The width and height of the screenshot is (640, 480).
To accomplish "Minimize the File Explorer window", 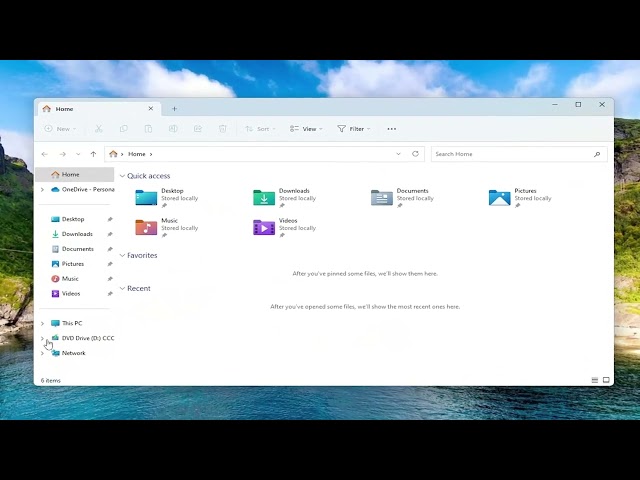I will point(555,104).
